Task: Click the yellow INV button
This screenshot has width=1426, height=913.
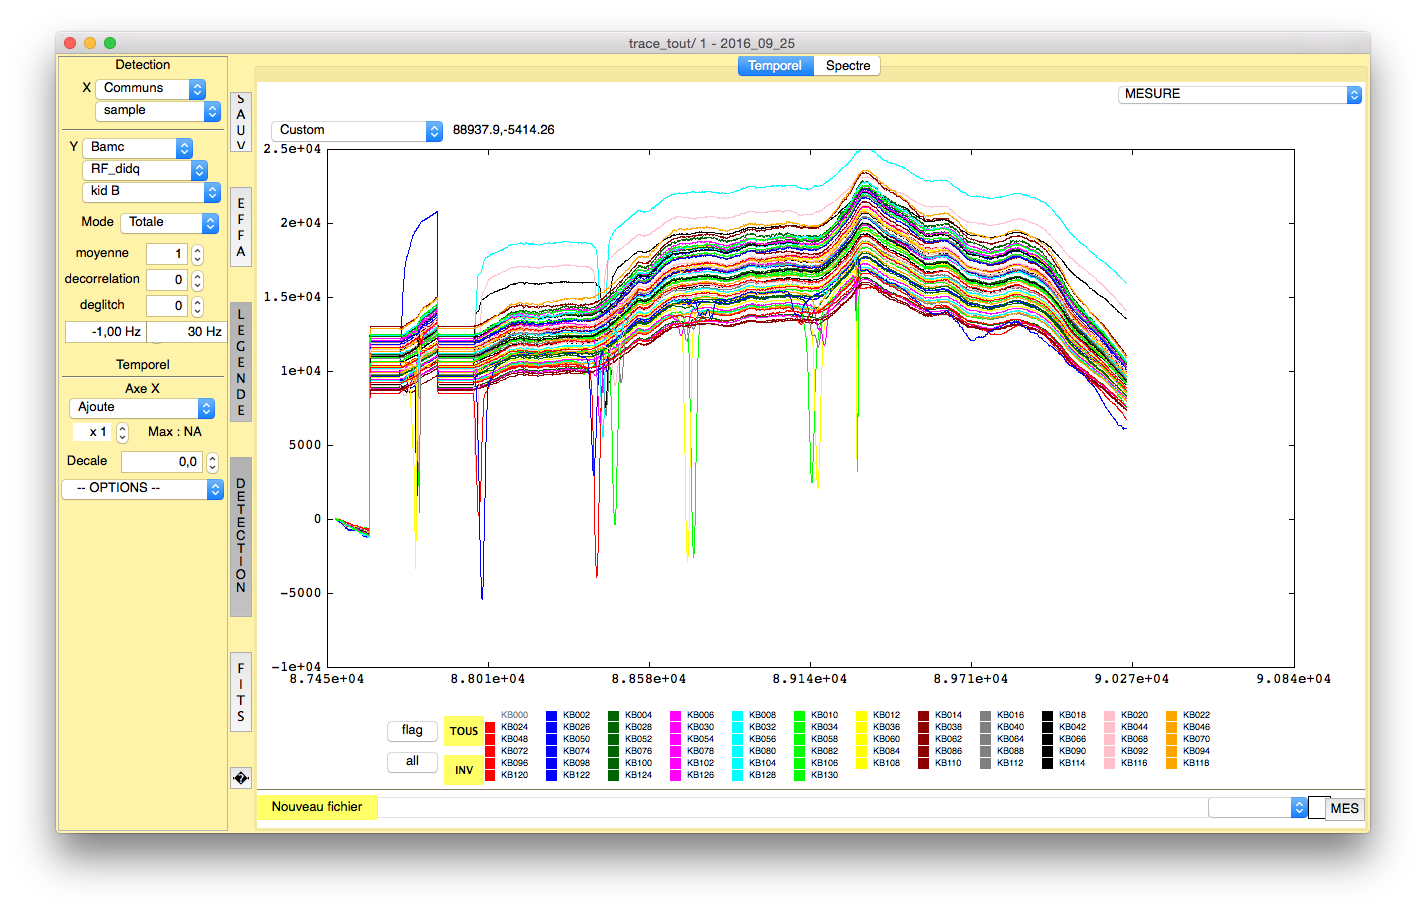Action: 464,770
